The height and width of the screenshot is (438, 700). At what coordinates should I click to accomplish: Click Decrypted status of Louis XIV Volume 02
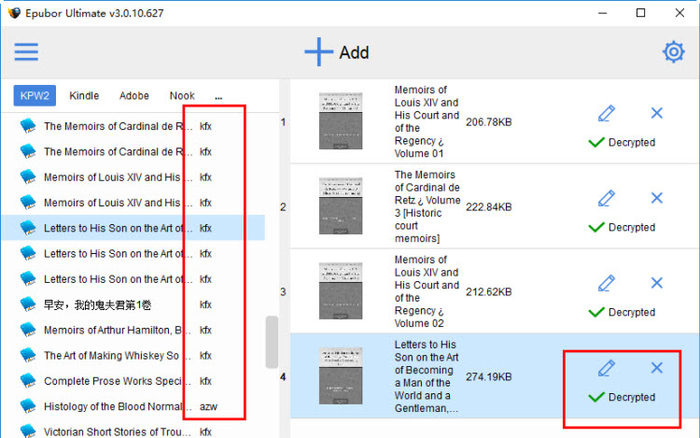point(622,312)
